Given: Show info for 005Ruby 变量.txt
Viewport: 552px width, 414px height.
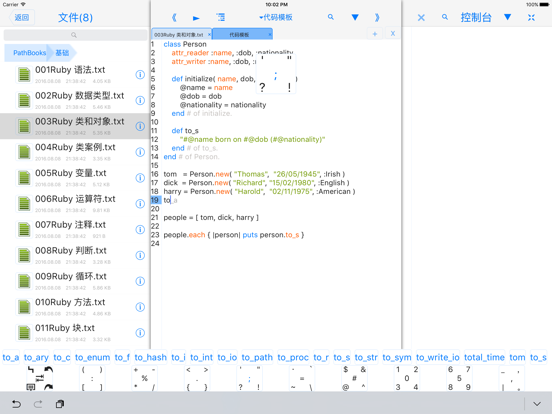Looking at the screenshot, I should tap(140, 178).
